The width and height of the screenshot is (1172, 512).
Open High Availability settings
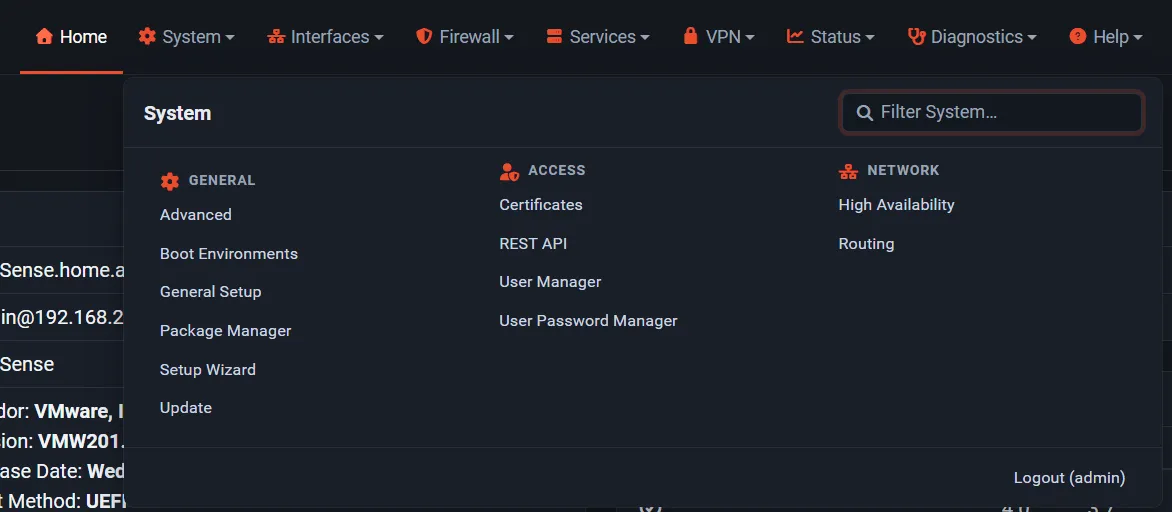click(896, 204)
